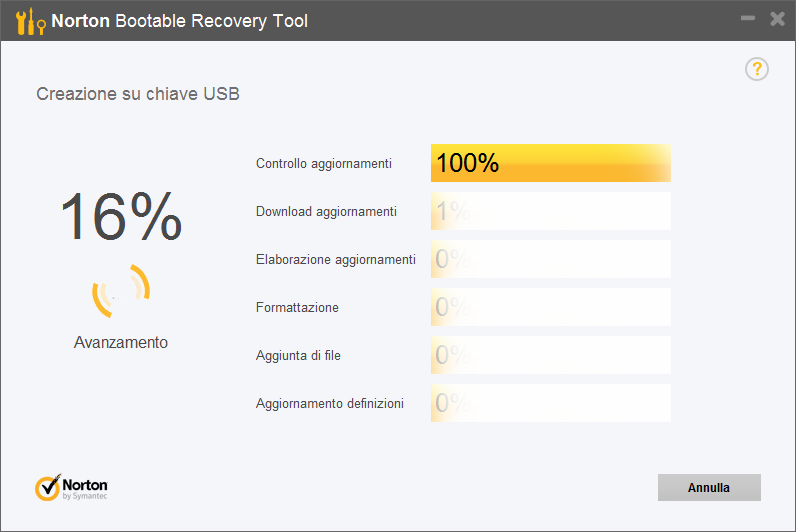Click the Norton by Symantec logo

click(x=72, y=487)
